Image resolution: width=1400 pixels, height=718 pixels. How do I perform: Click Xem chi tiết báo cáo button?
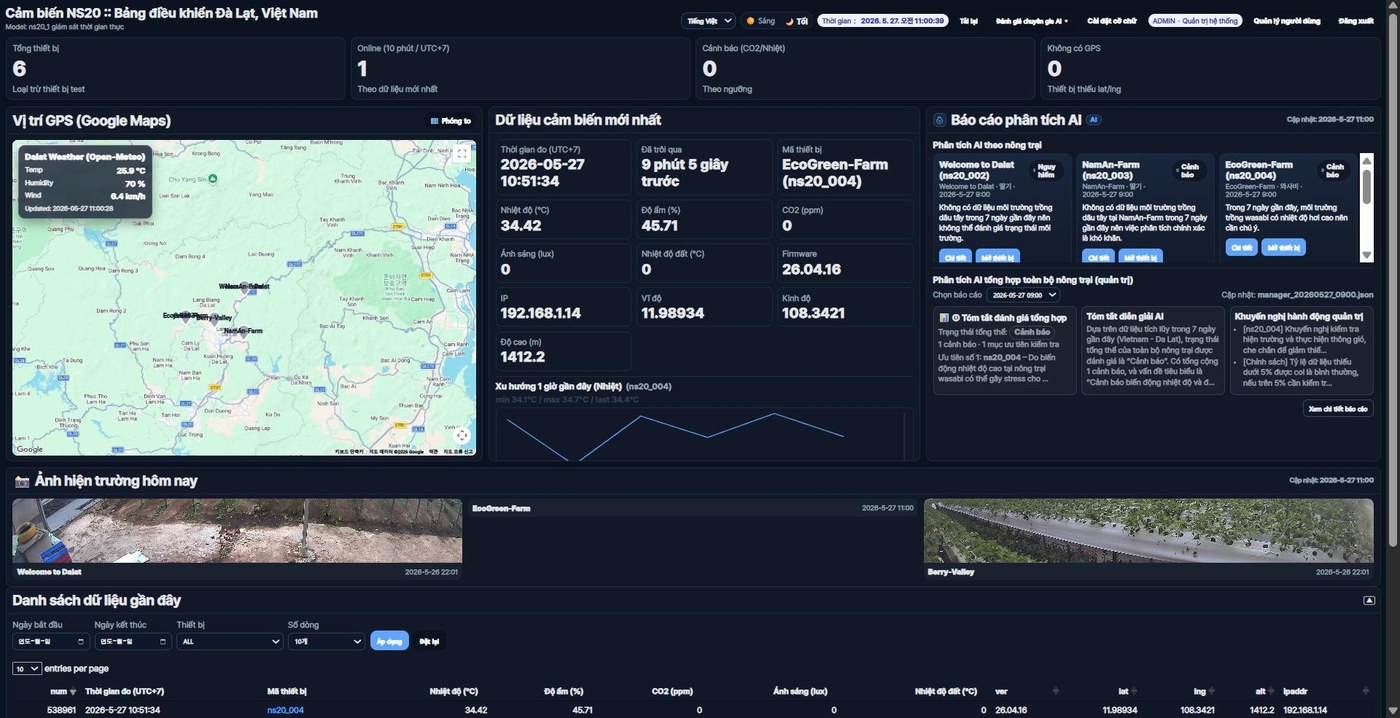pyautogui.click(x=1338, y=409)
